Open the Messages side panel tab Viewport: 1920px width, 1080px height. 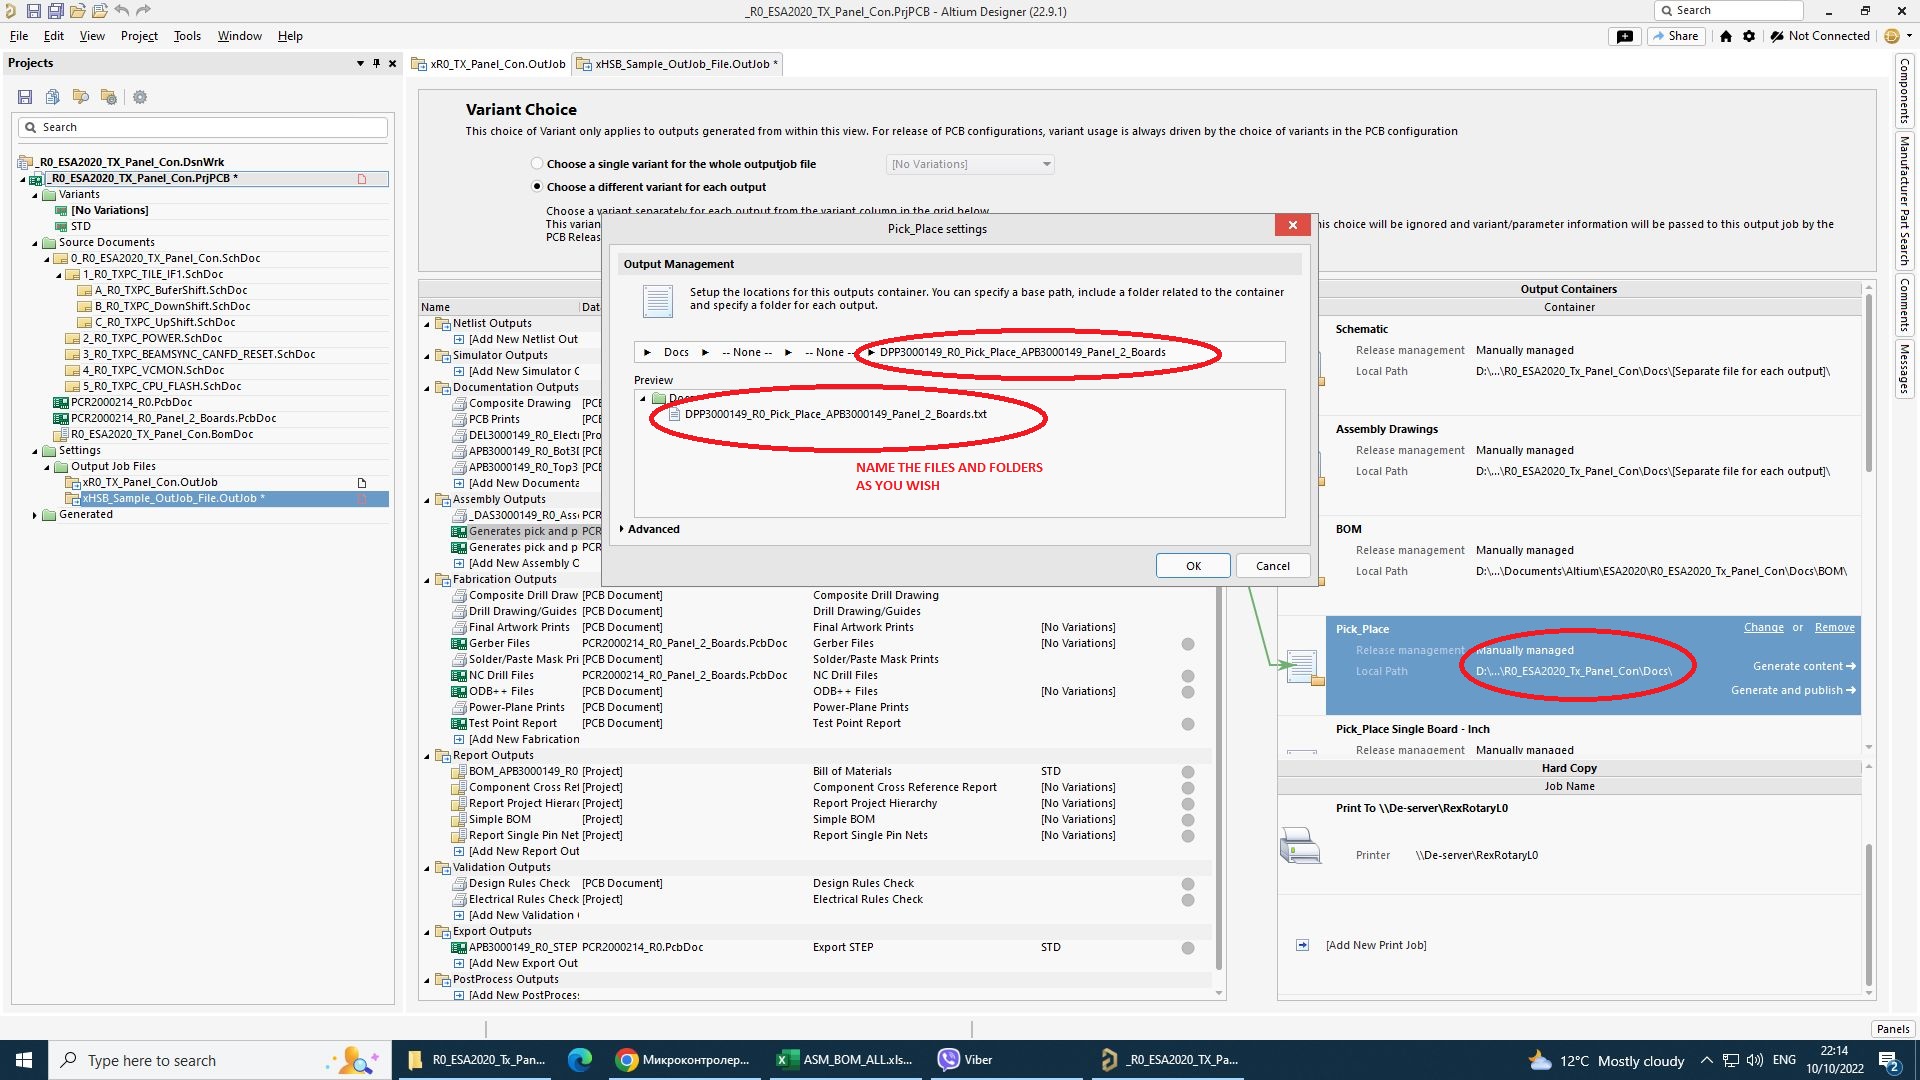coord(1904,368)
